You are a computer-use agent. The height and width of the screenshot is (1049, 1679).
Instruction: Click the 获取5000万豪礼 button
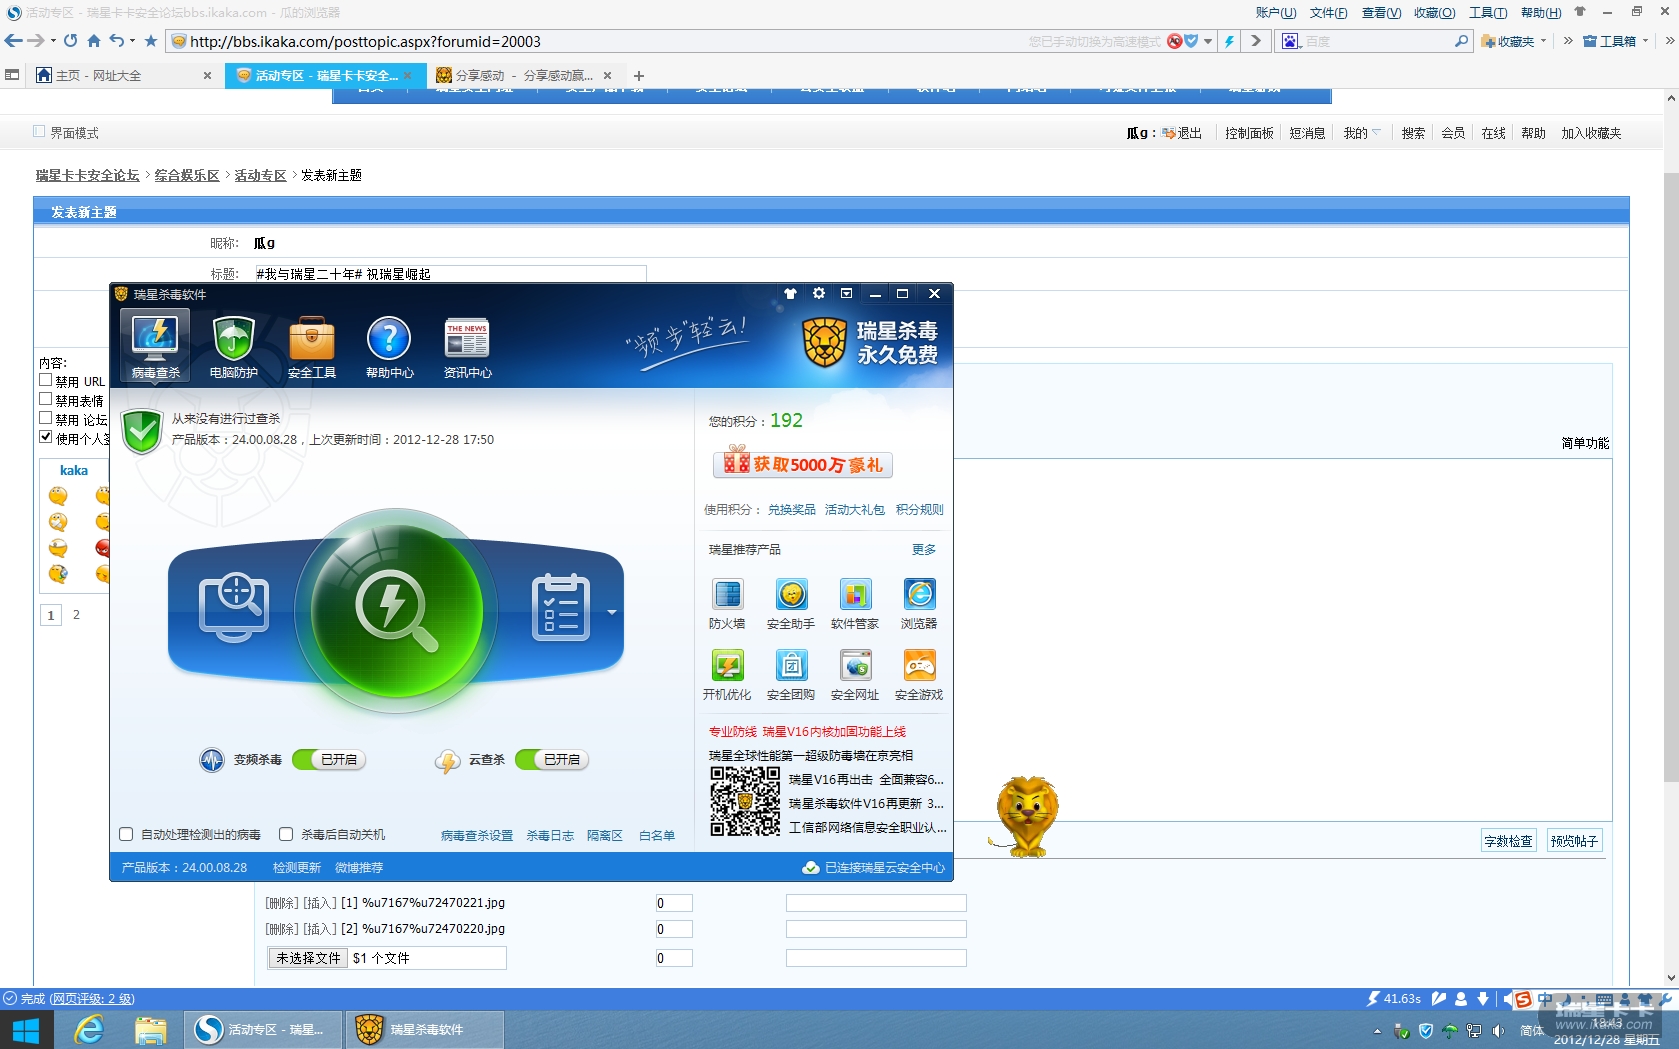pos(803,464)
